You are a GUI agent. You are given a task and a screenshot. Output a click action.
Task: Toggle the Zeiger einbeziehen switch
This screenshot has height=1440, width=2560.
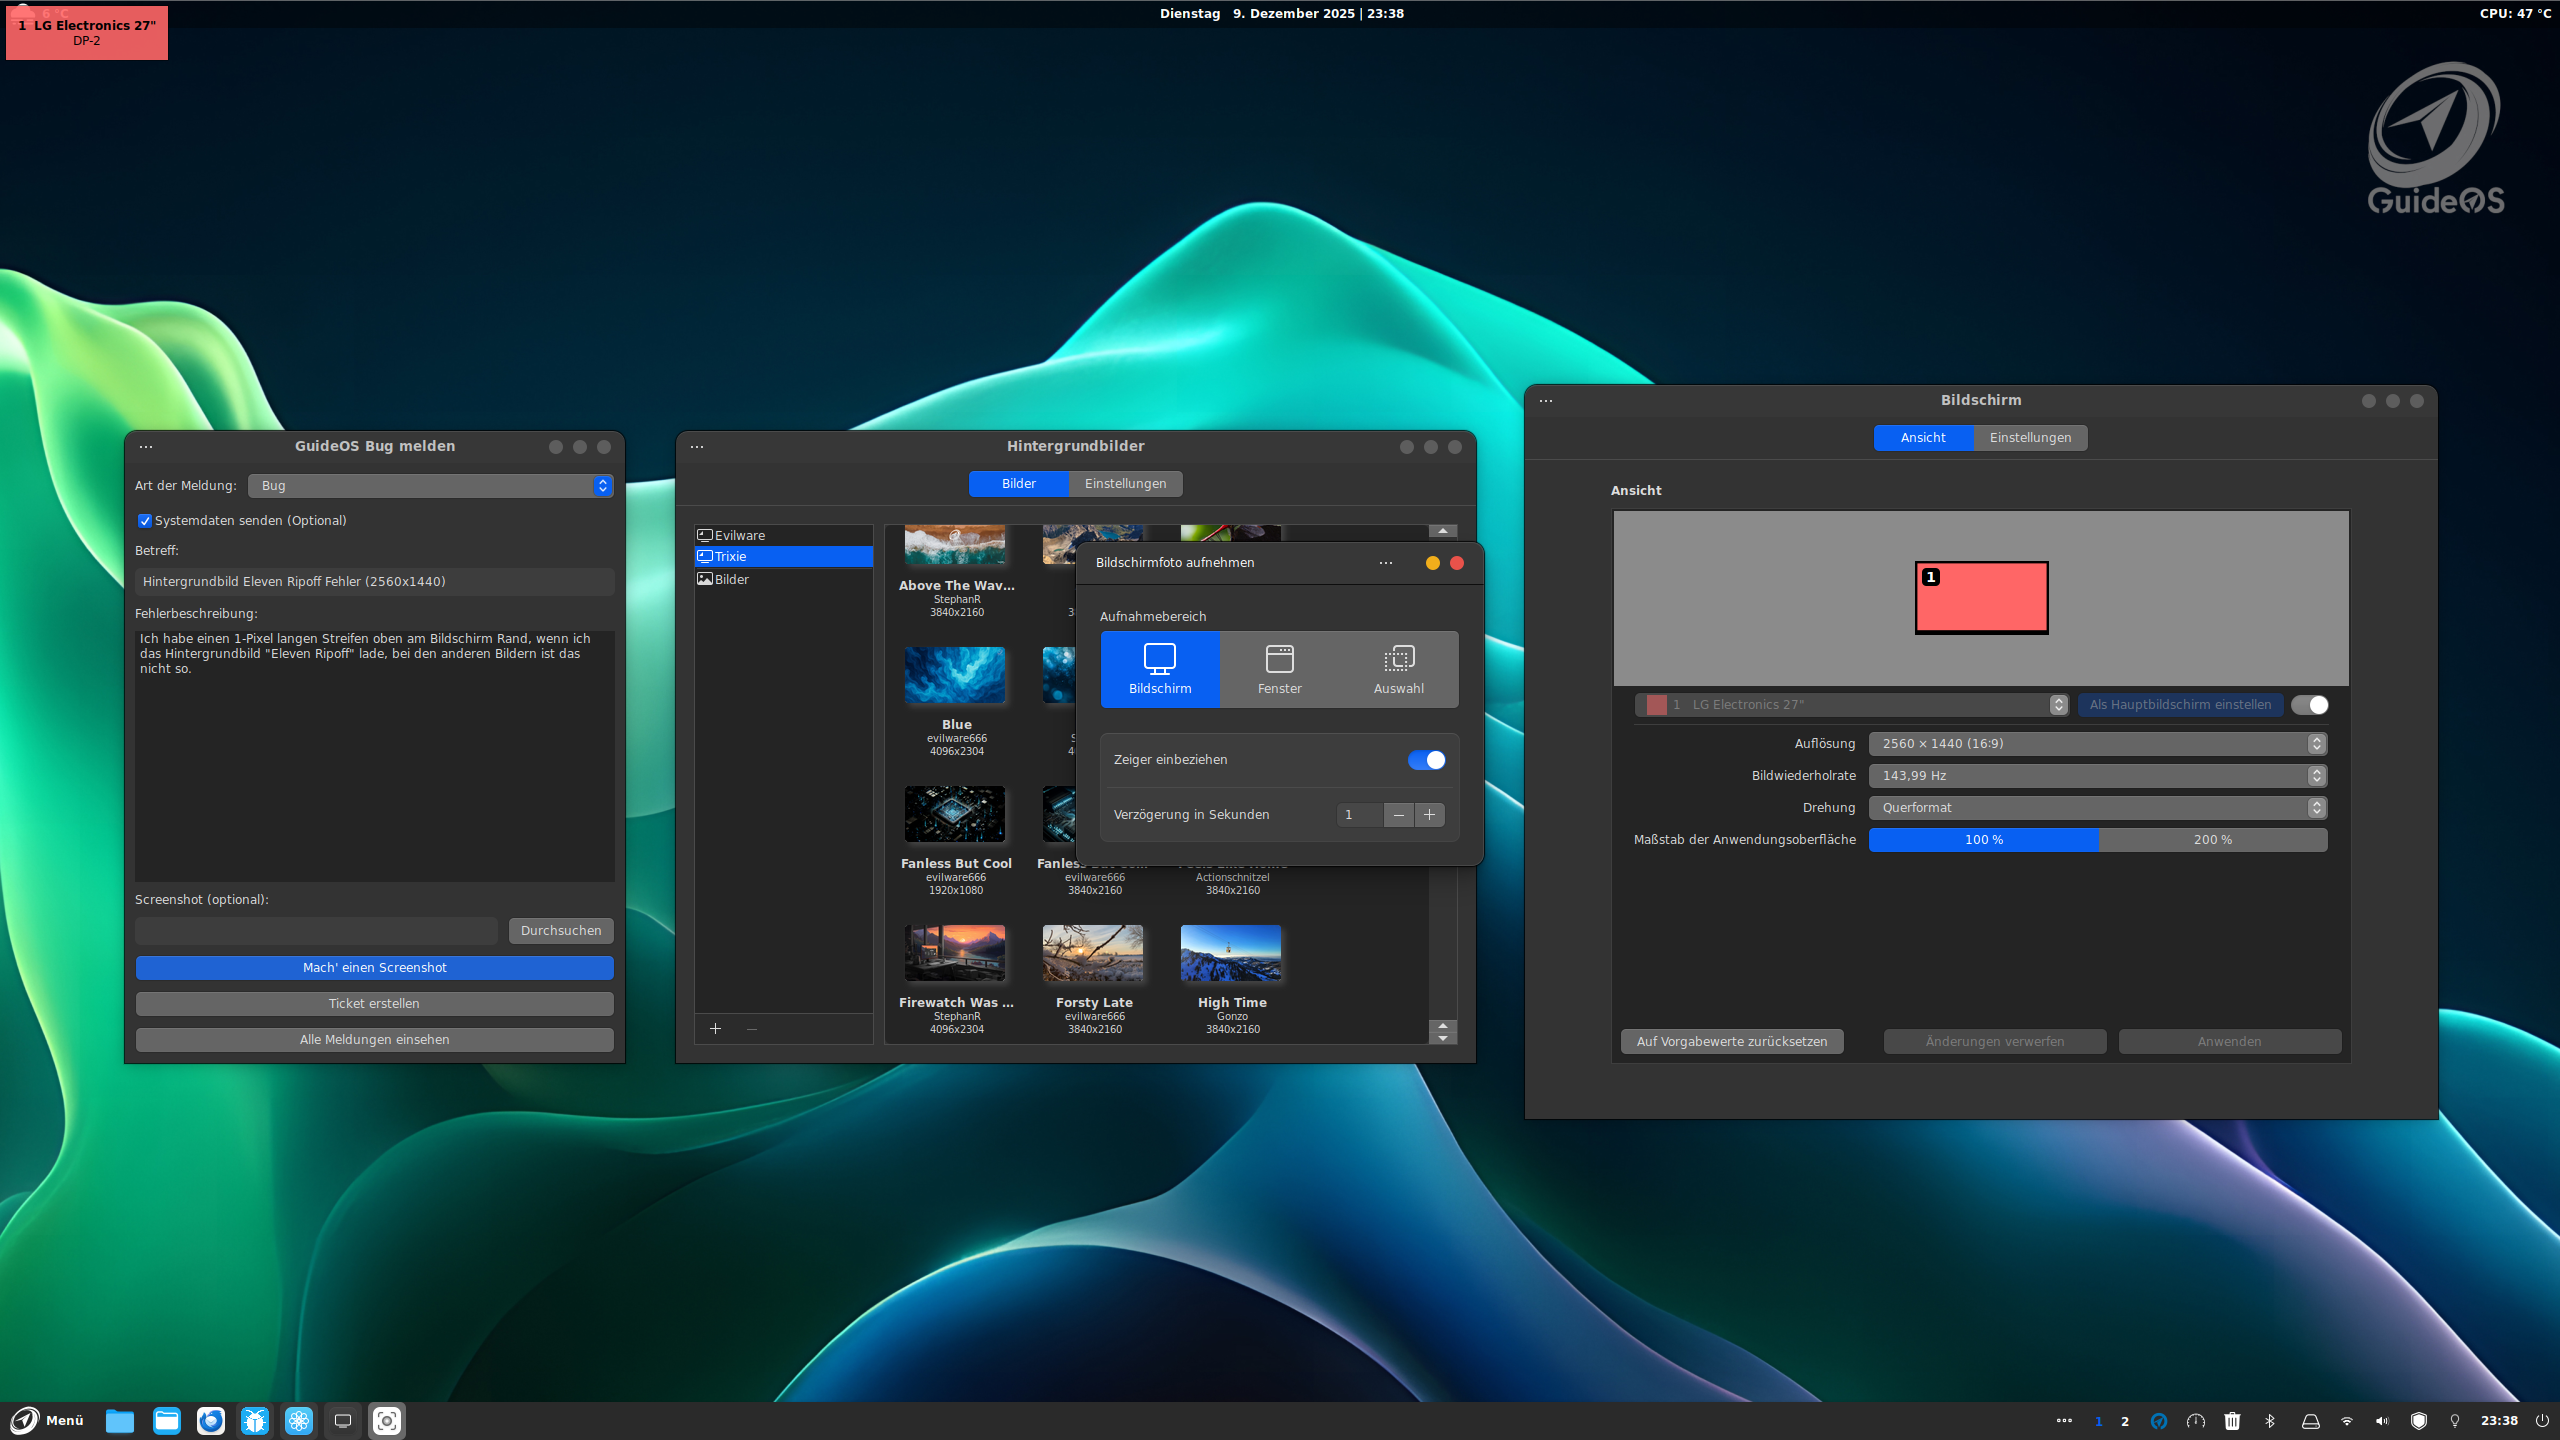(1426, 760)
